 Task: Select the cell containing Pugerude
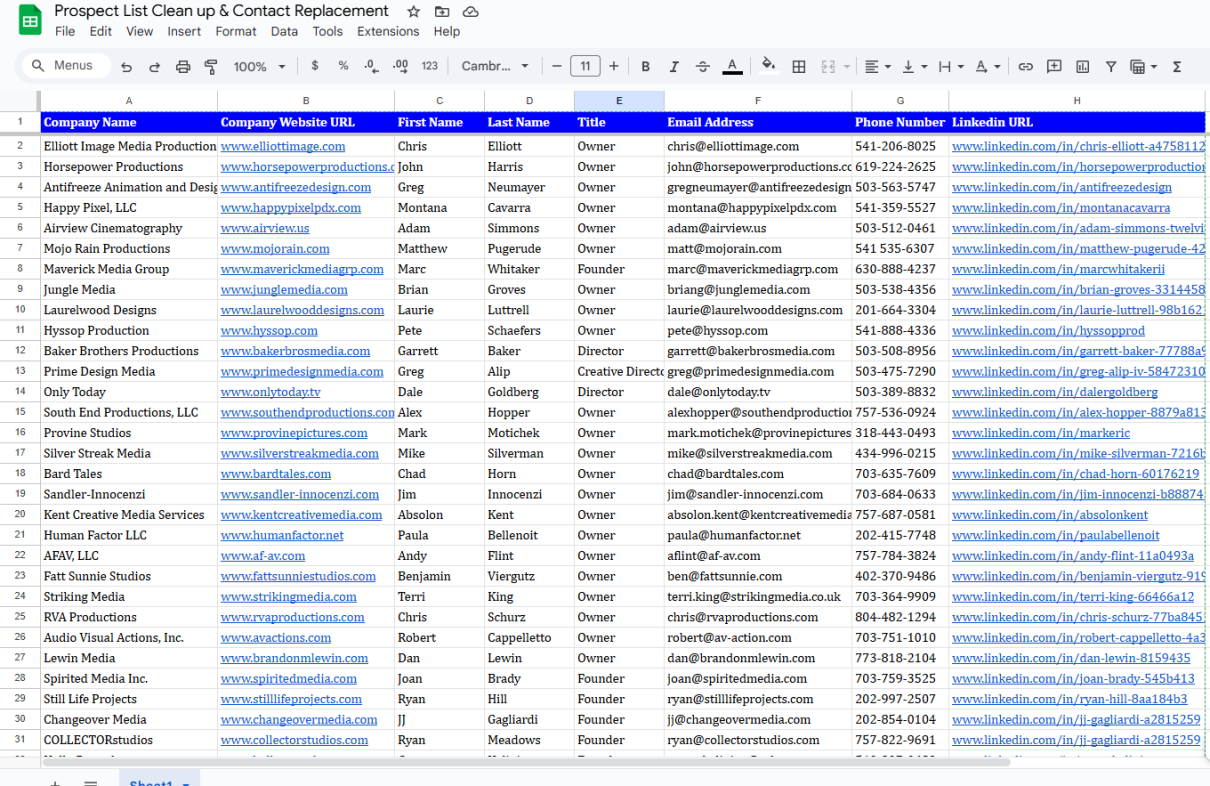[529, 249]
